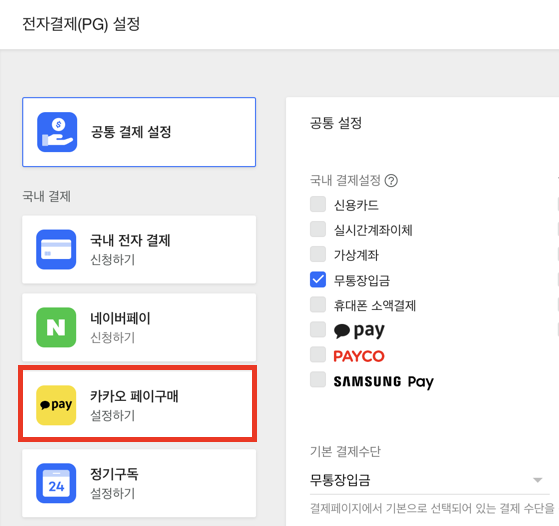559x526 pixels.
Task: Click 신청하기 under 국내 전자 결제
Action: click(x=113, y=259)
